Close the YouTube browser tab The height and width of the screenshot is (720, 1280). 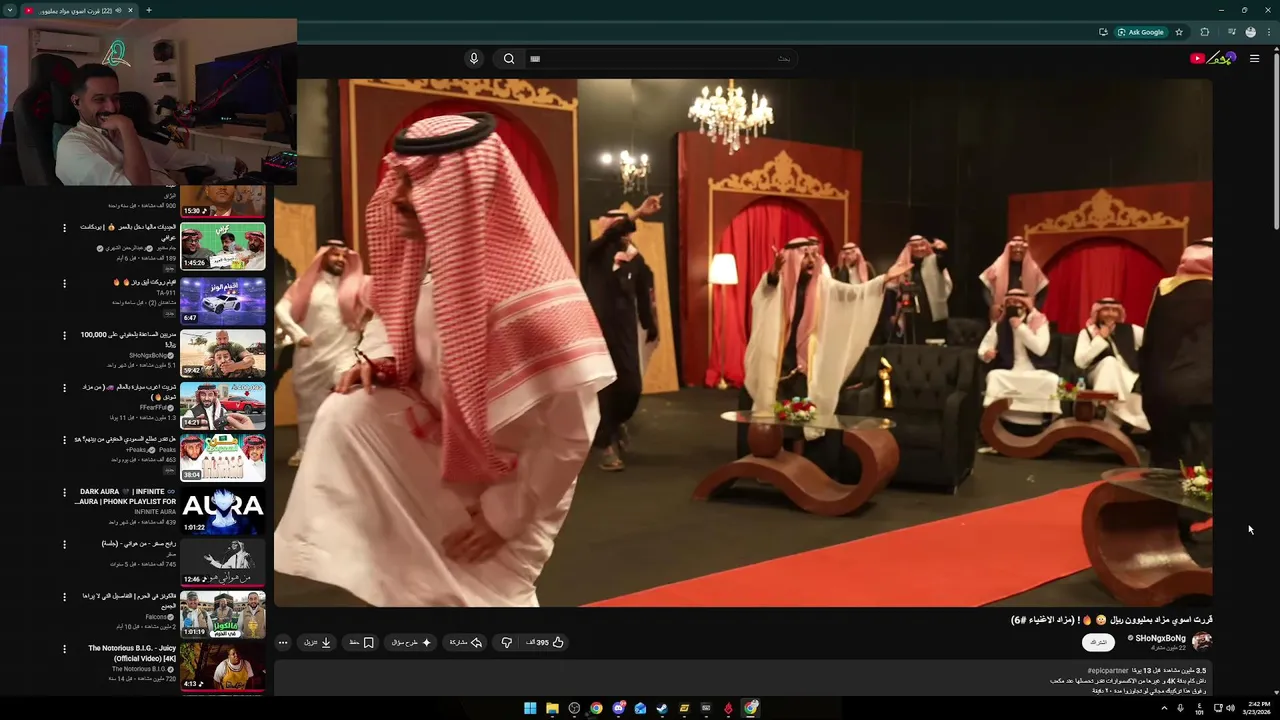(x=130, y=10)
